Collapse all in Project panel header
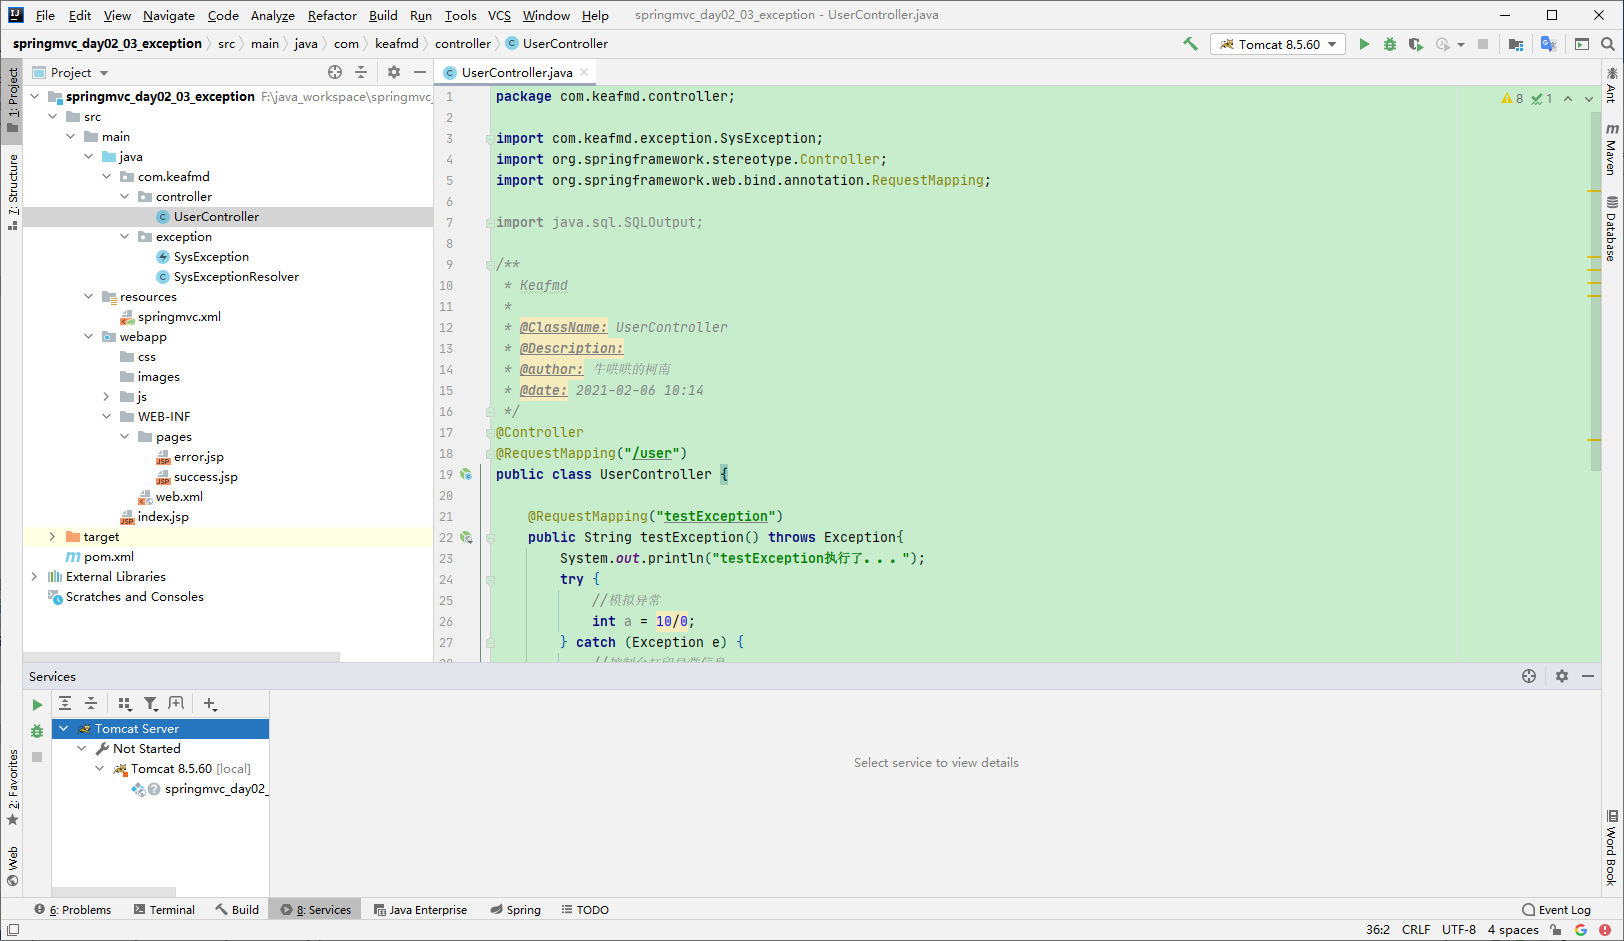This screenshot has height=941, width=1624. tap(361, 72)
